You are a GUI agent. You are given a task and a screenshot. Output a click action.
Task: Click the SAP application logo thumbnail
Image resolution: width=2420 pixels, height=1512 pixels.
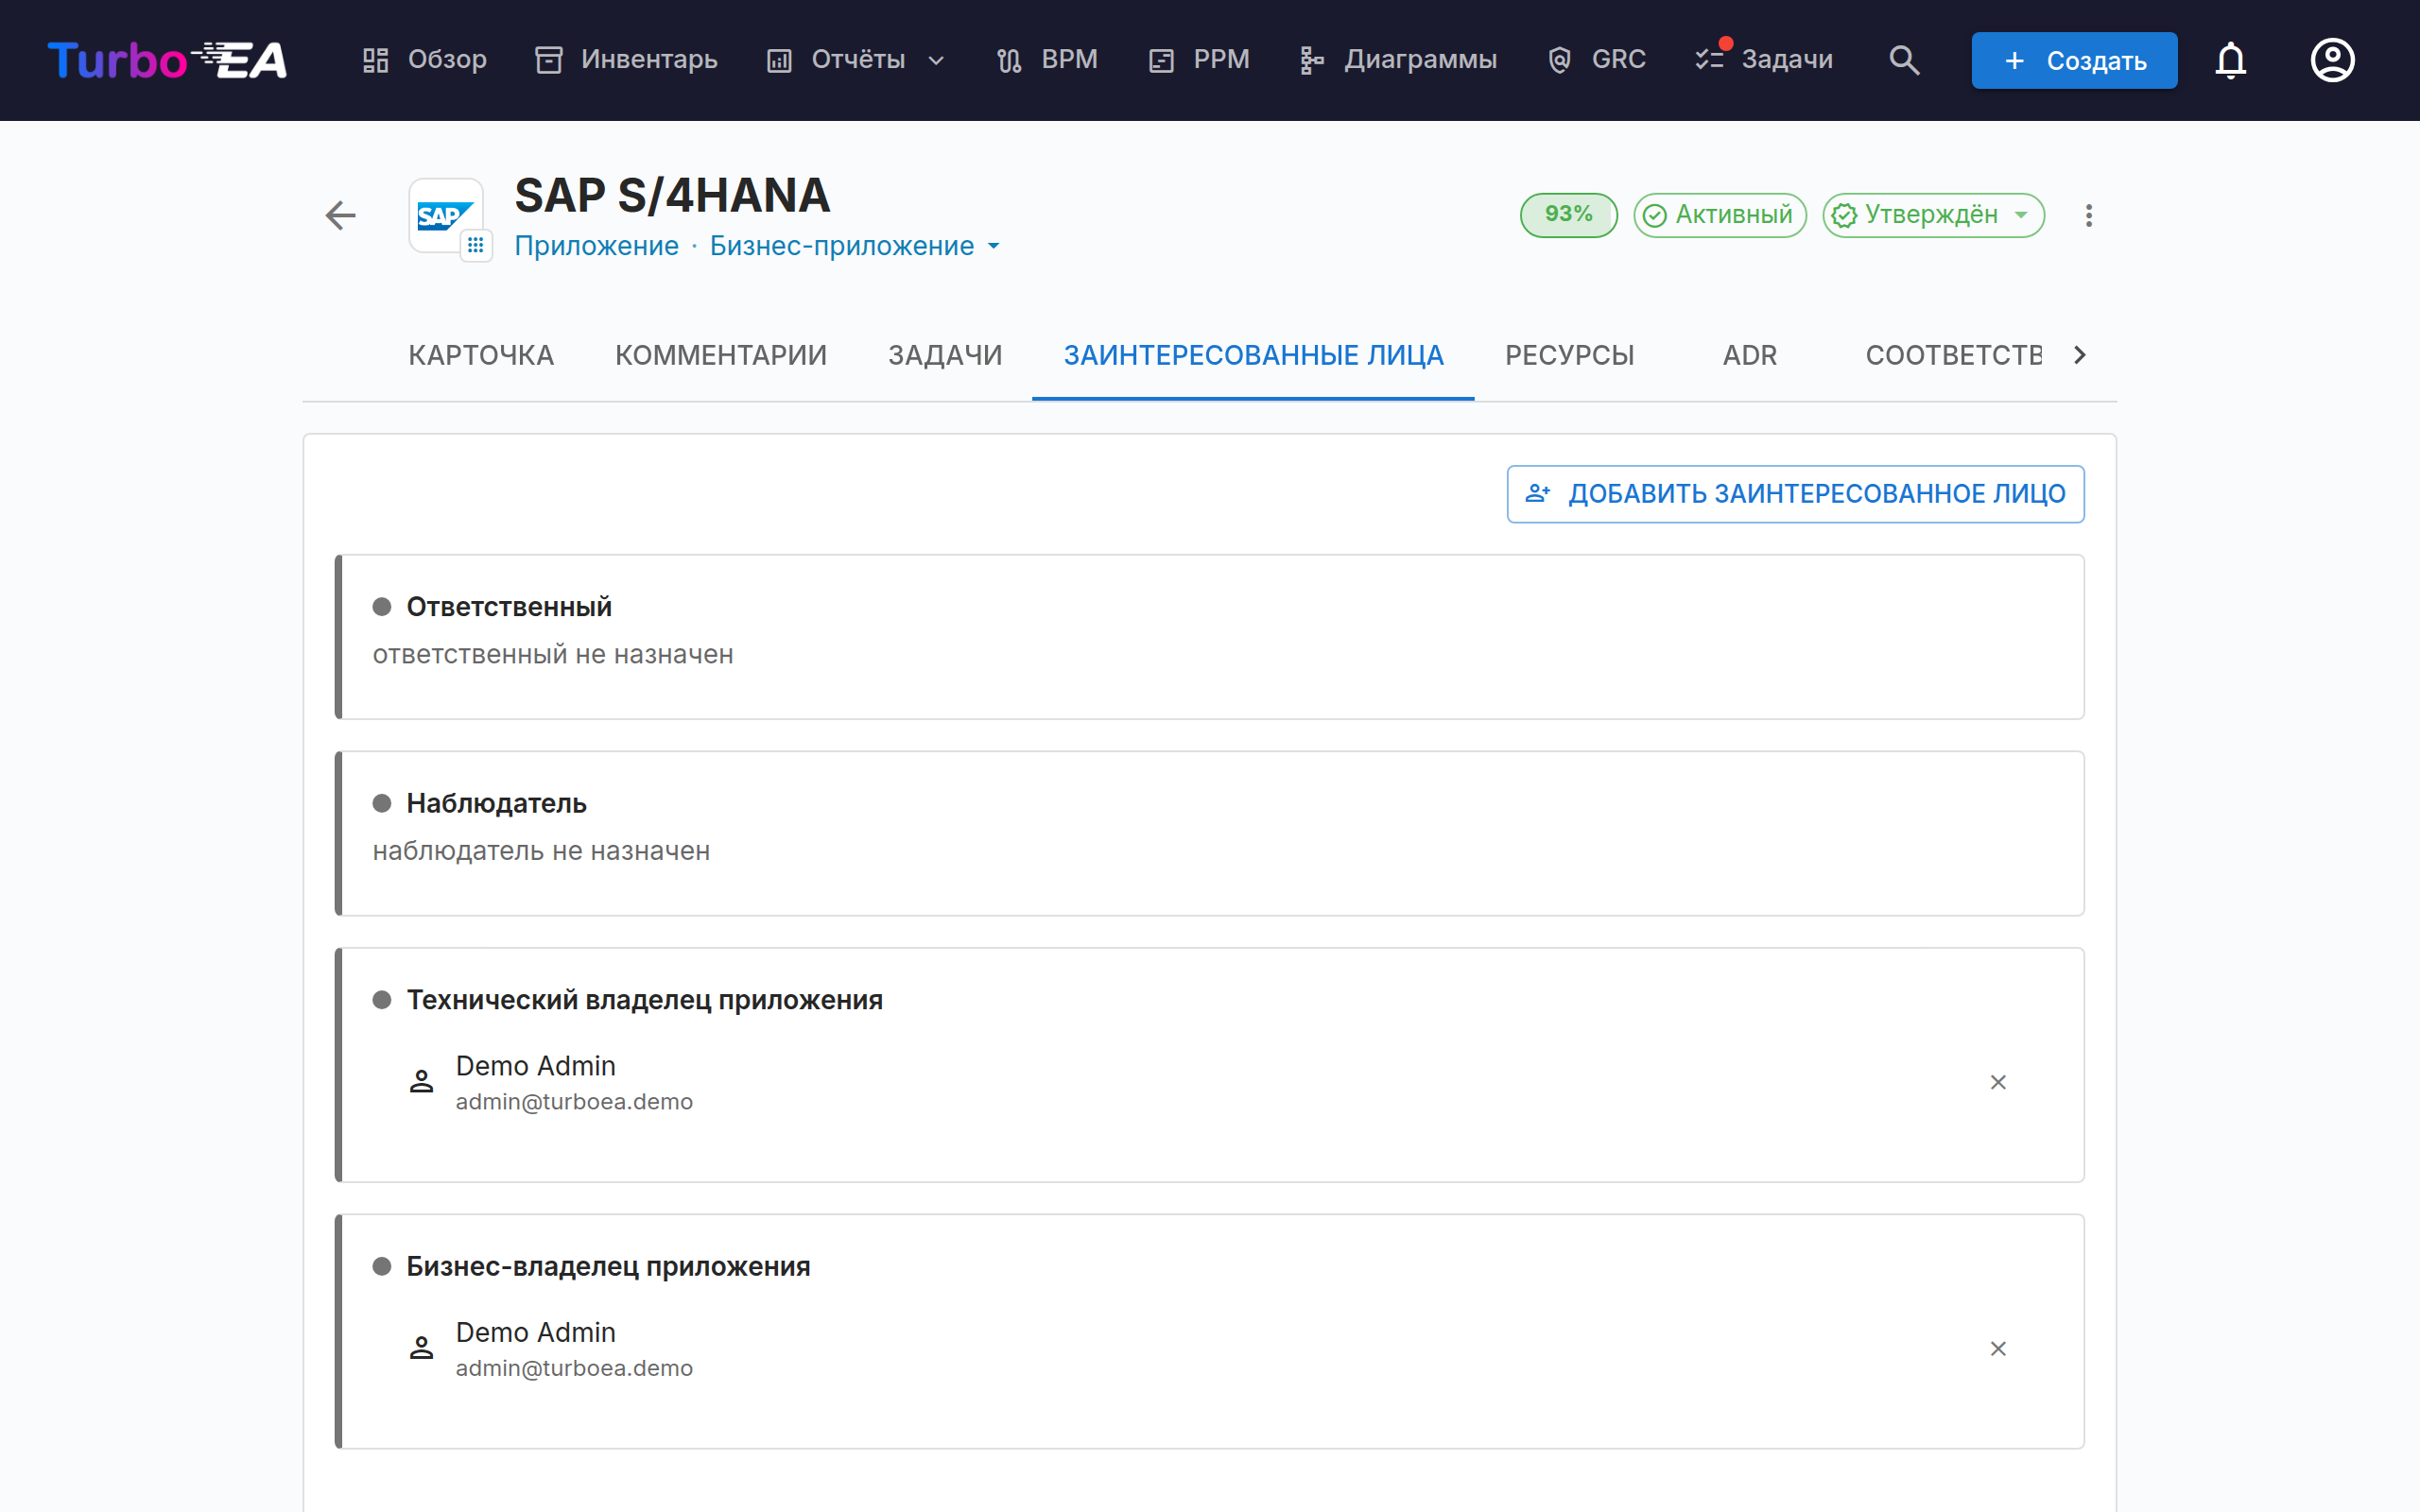[446, 216]
